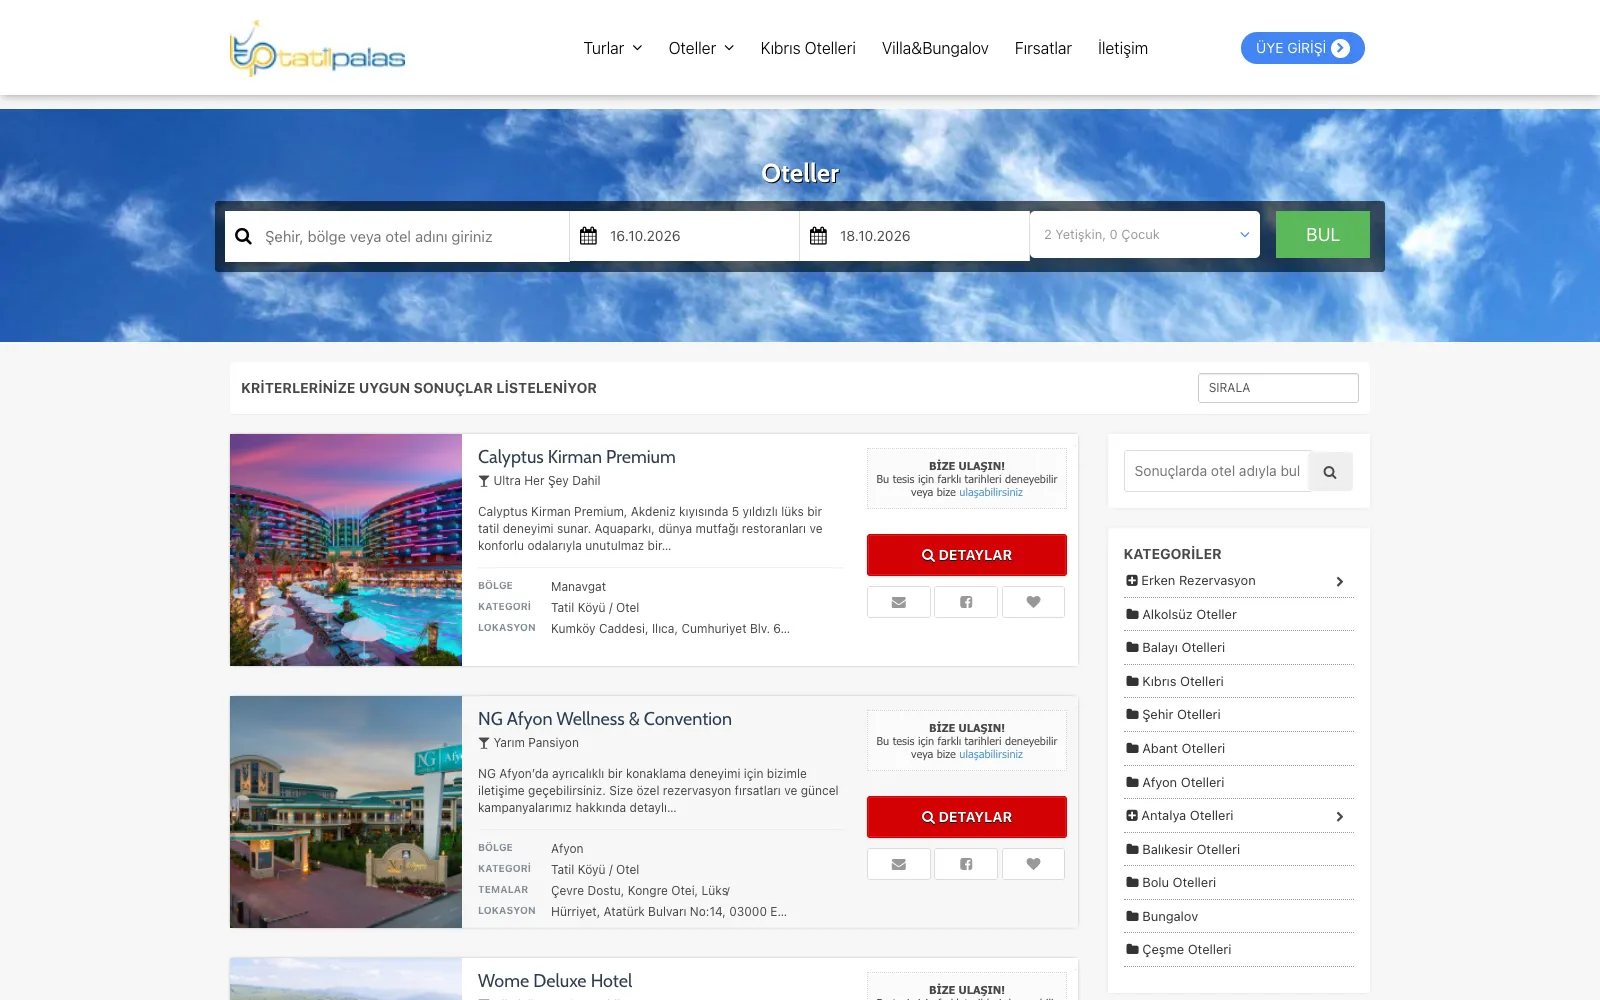
Task: Open the SIRALA sort dropdown
Action: pos(1278,388)
